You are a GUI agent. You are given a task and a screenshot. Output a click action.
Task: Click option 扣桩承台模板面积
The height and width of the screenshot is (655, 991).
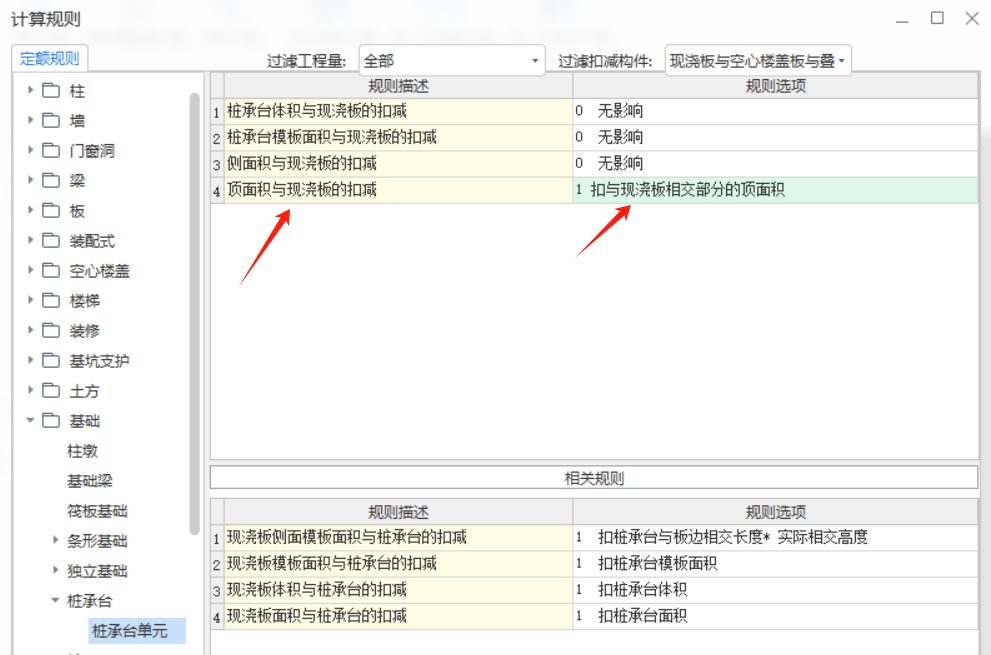[775, 563]
